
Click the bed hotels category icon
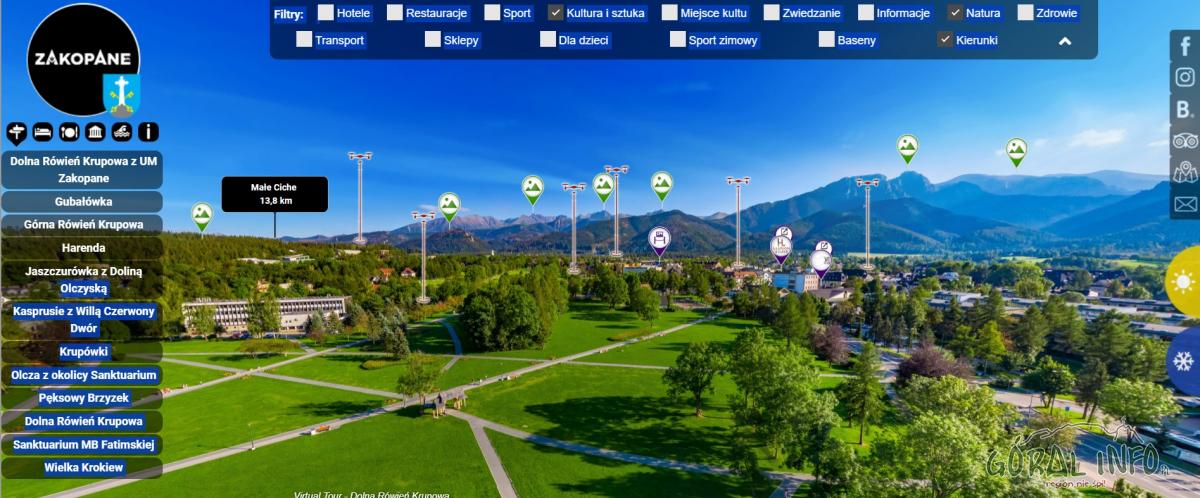(x=42, y=132)
